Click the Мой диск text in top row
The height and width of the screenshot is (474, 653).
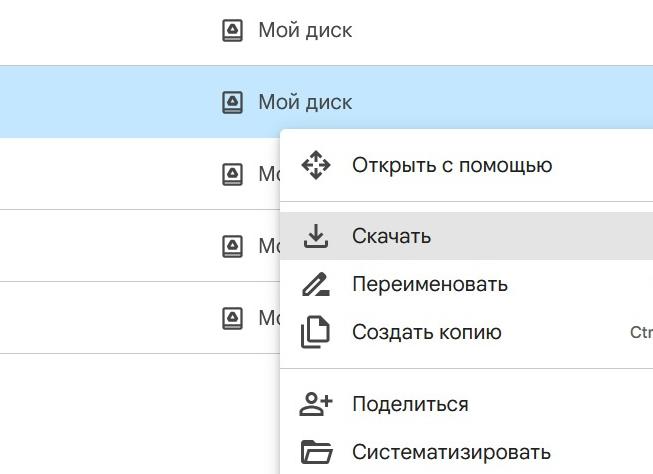[x=305, y=30]
